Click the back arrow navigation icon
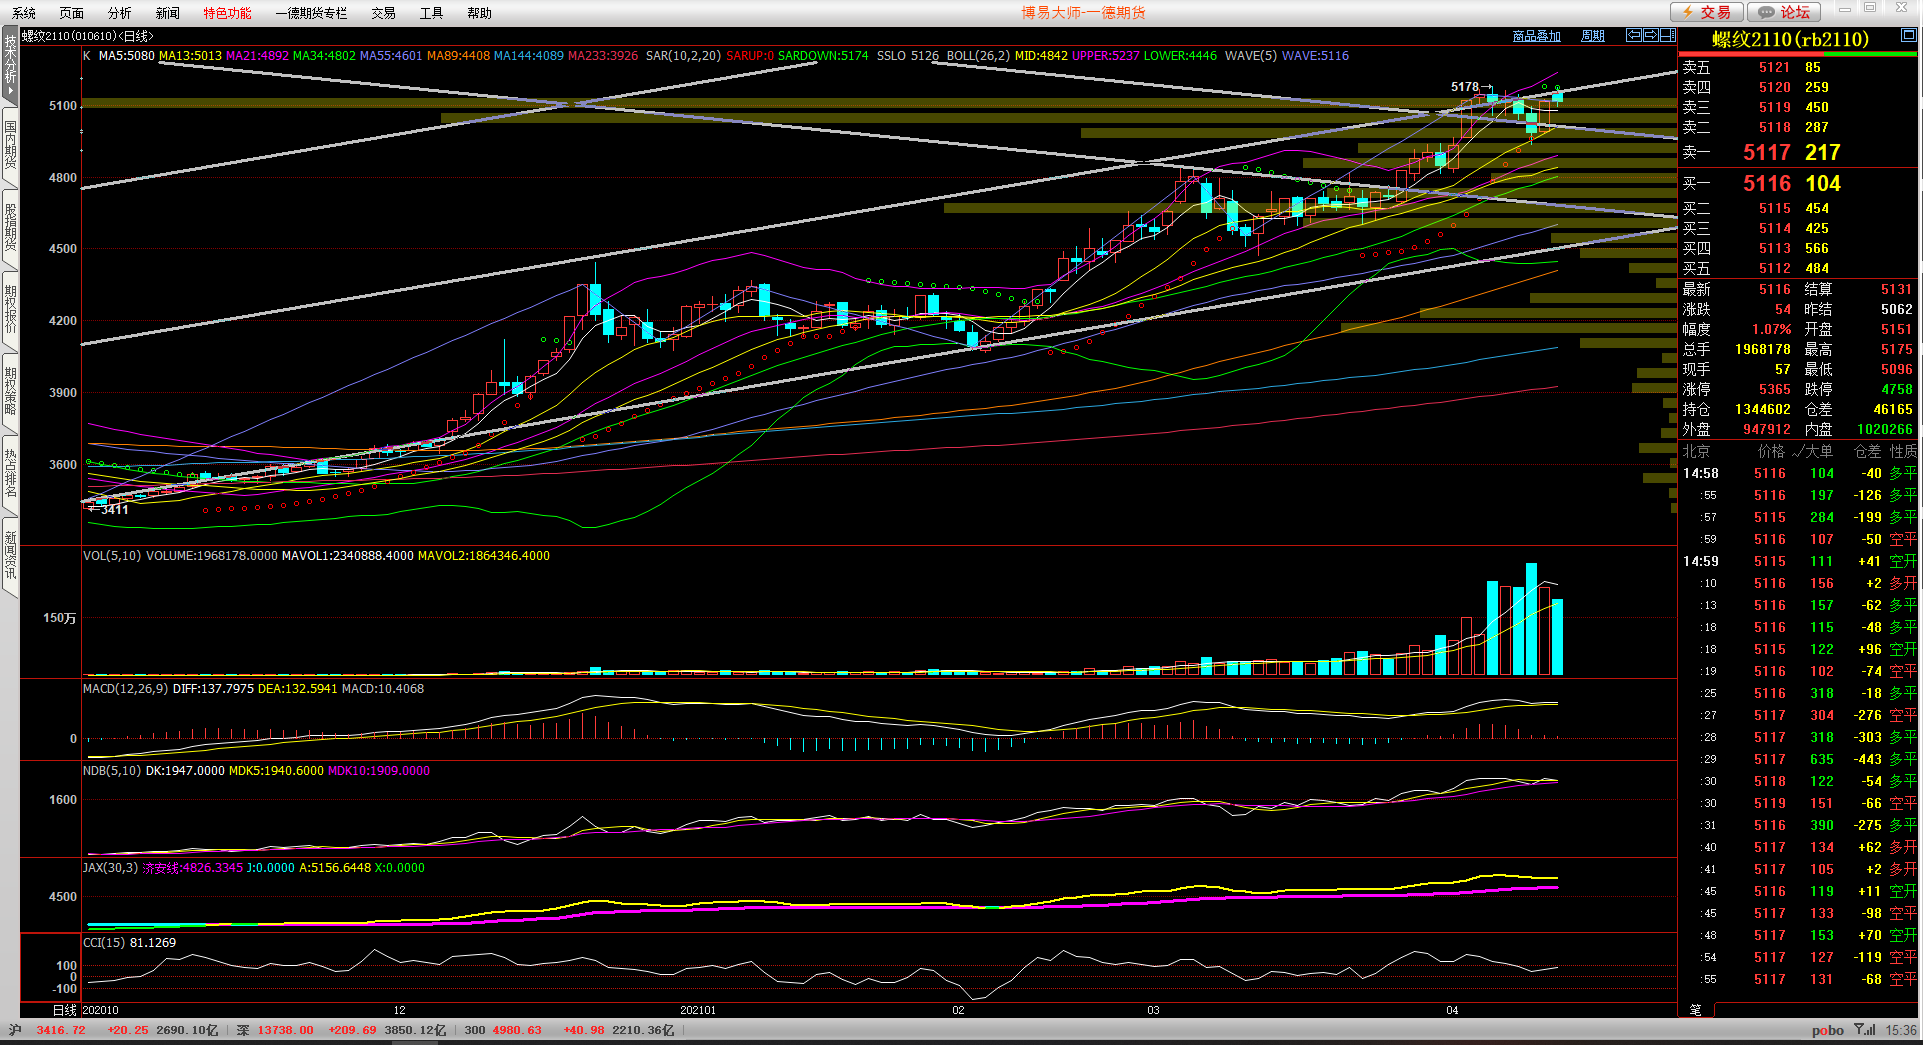Screen dimensions: 1923x1045 [1633, 35]
